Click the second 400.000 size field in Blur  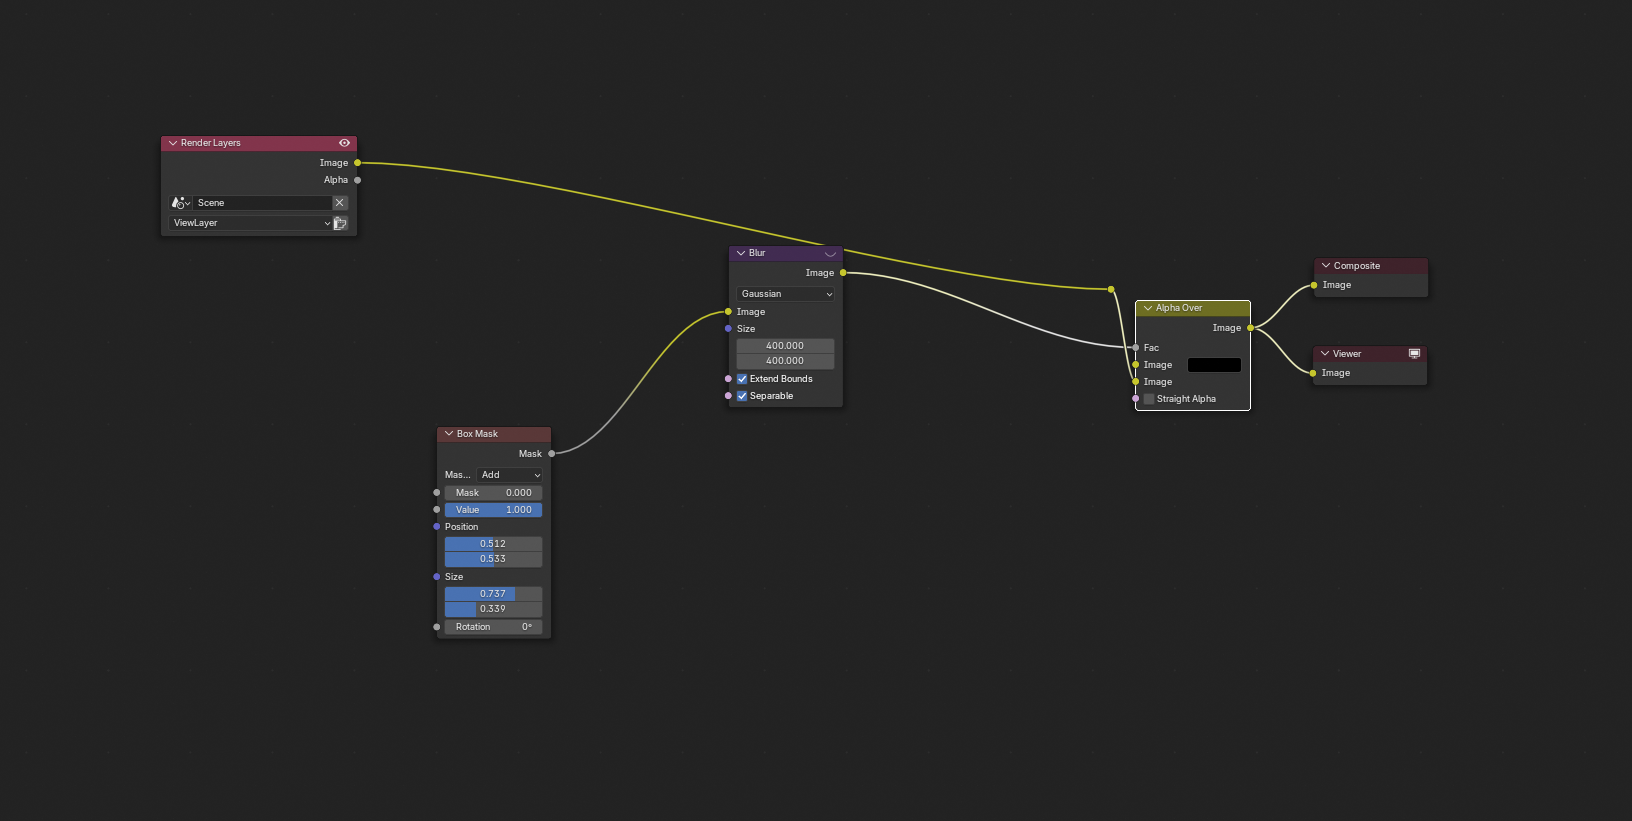(x=786, y=361)
